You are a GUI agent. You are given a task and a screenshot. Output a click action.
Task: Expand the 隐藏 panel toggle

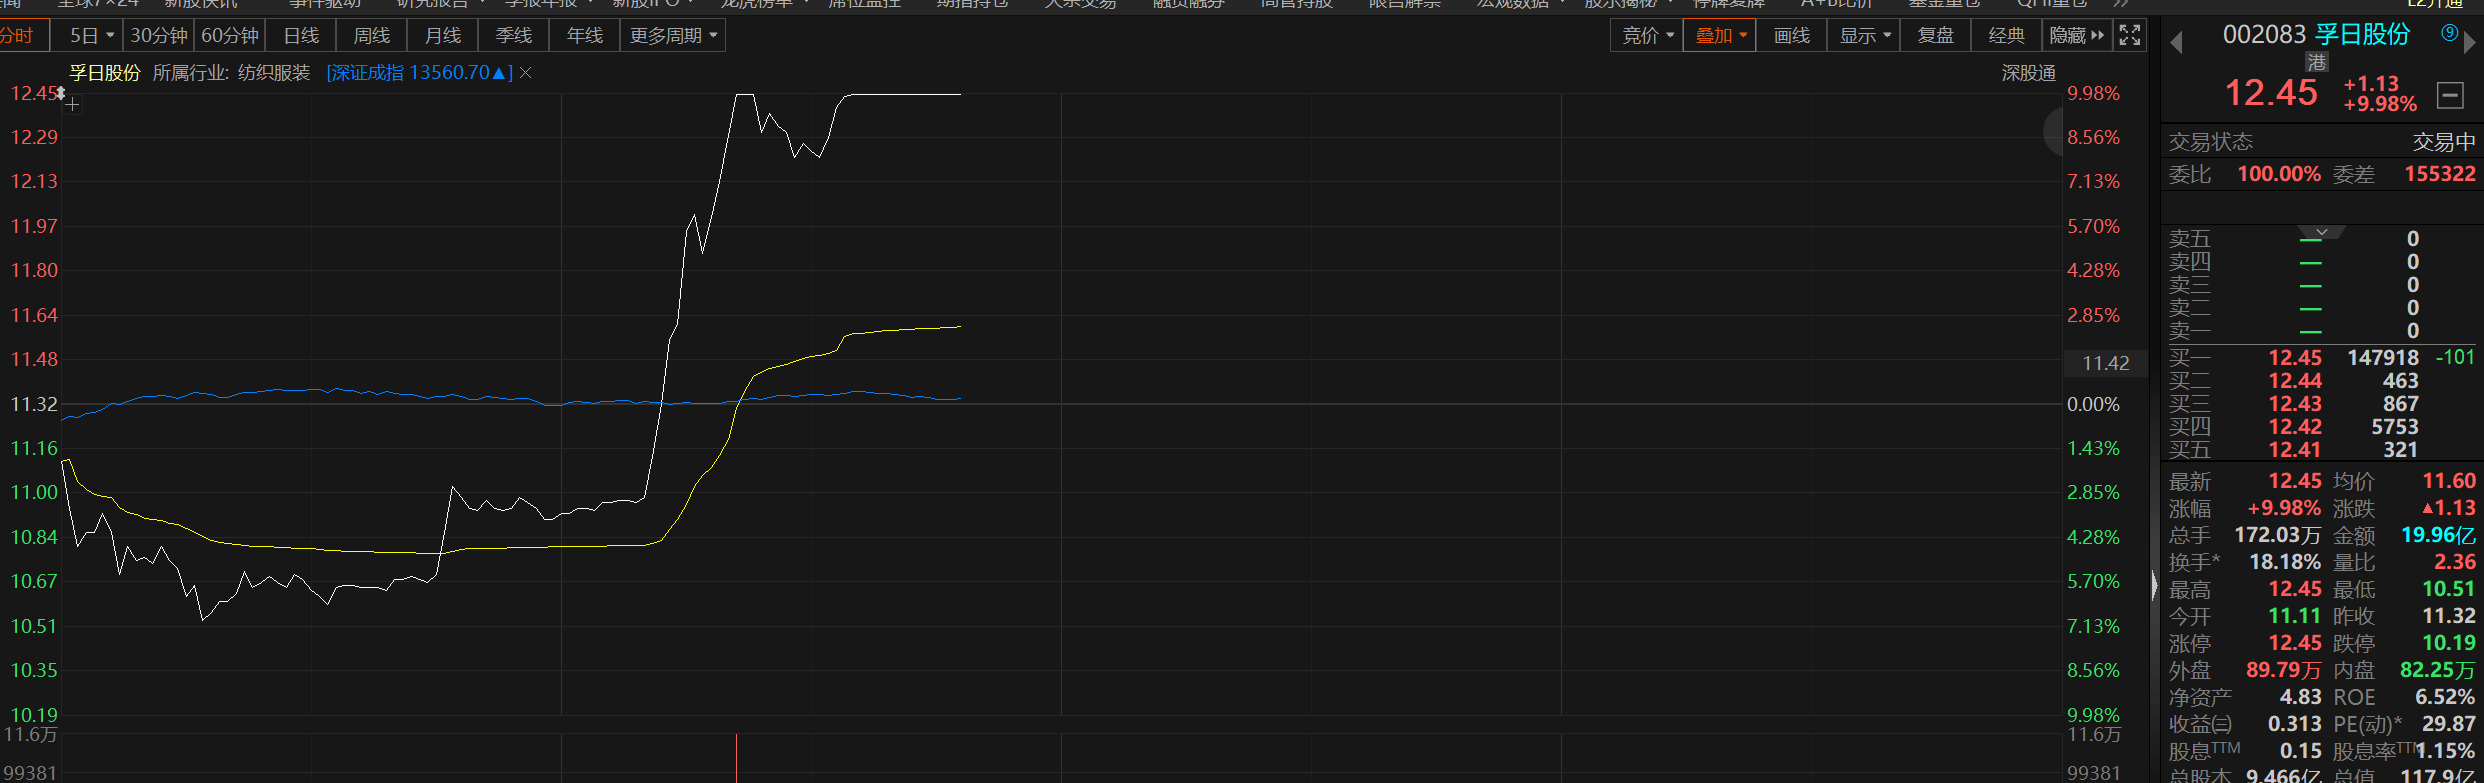point(2076,36)
